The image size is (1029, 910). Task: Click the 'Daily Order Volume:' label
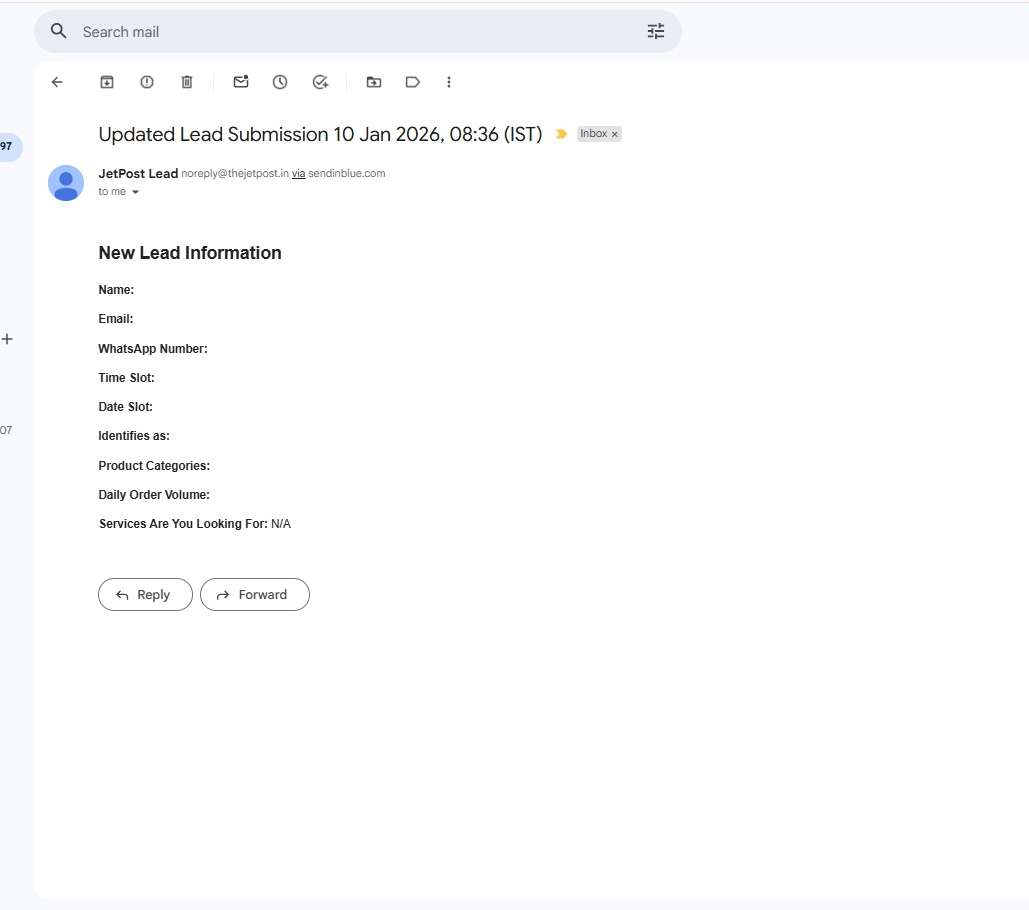click(x=154, y=495)
